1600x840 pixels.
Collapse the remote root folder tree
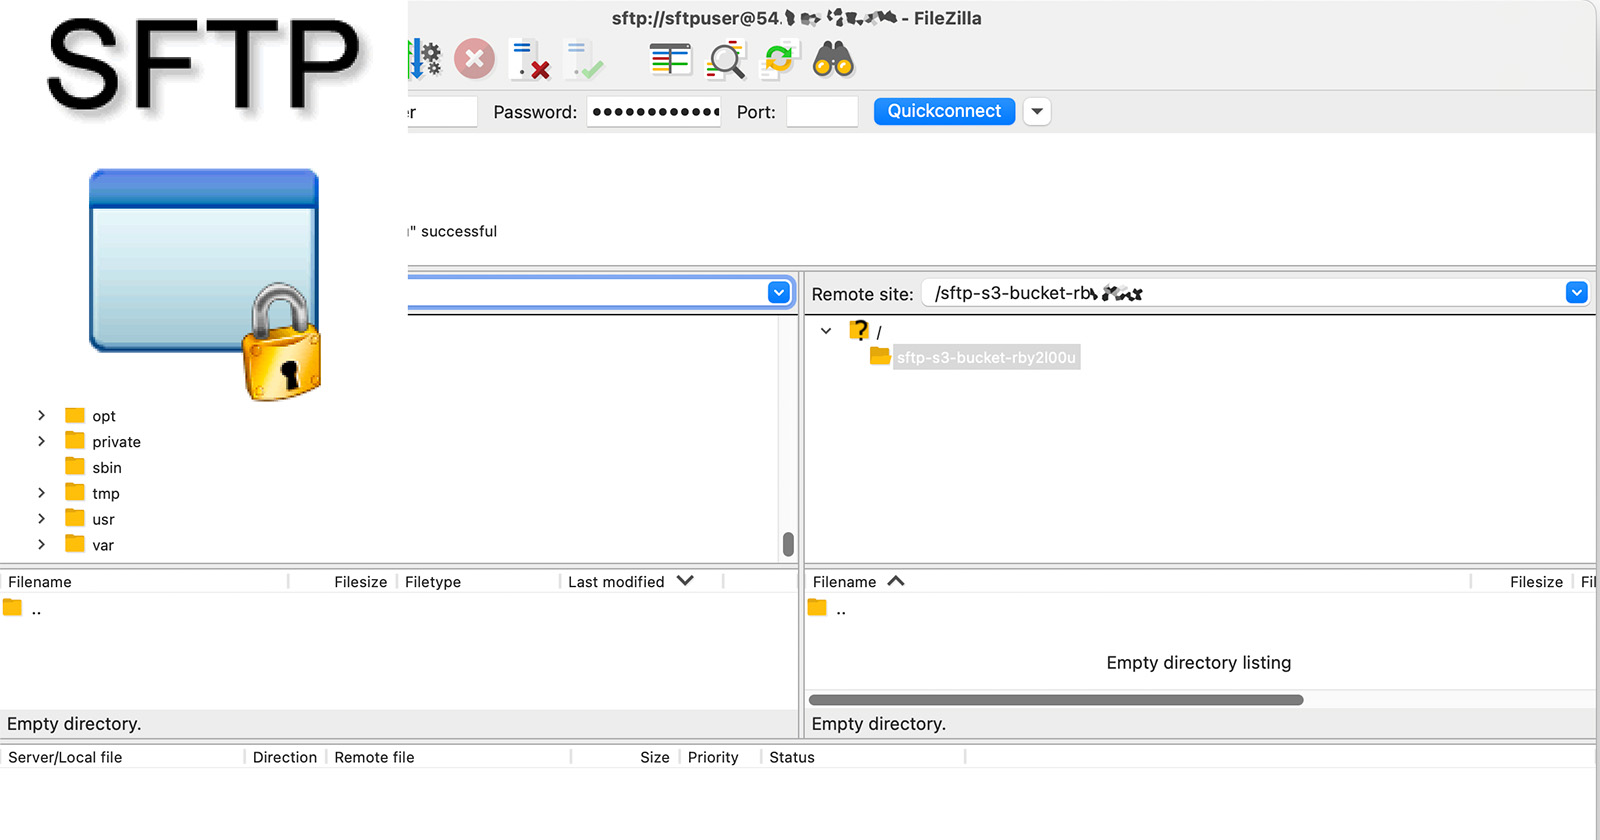pyautogui.click(x=826, y=331)
